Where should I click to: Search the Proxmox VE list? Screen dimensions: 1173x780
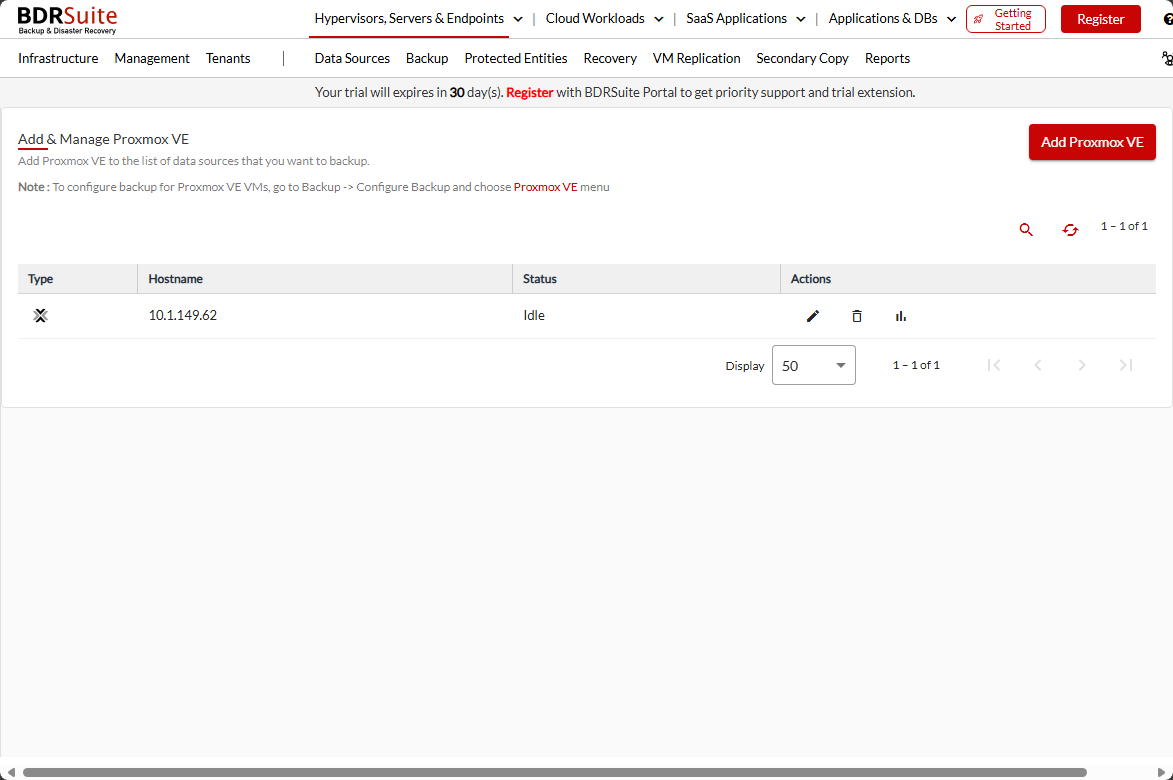1025,229
